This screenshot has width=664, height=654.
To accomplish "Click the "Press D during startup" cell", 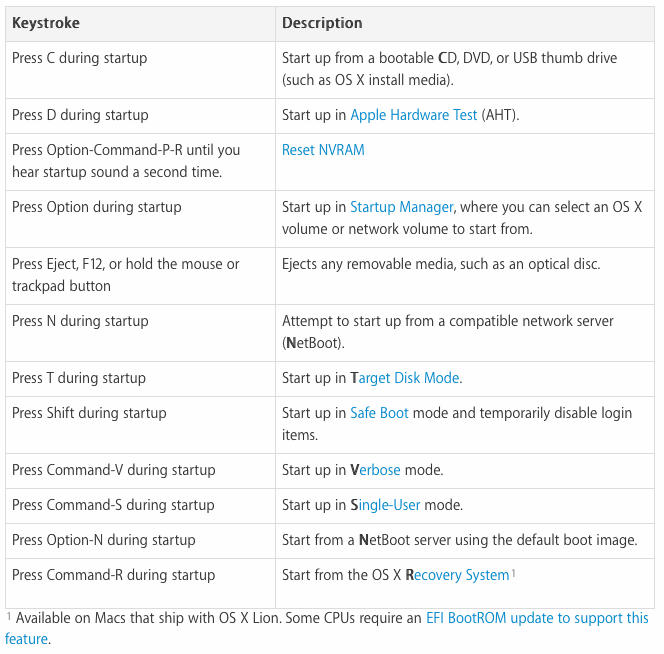I will coord(80,115).
